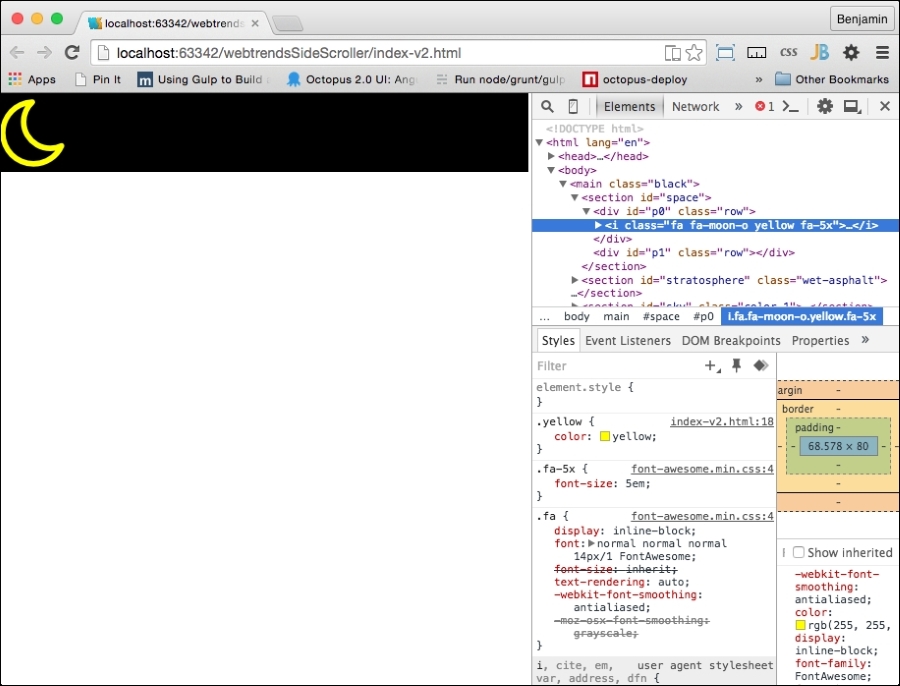Expand the font shorthand property triangle
The width and height of the screenshot is (900, 686).
click(591, 544)
